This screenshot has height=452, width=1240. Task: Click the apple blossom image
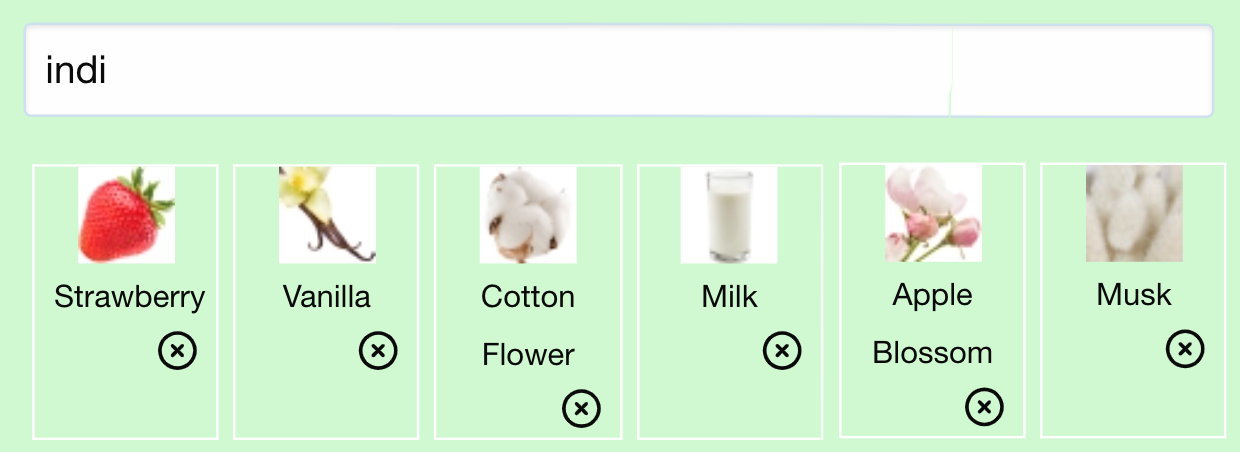pyautogui.click(x=933, y=213)
